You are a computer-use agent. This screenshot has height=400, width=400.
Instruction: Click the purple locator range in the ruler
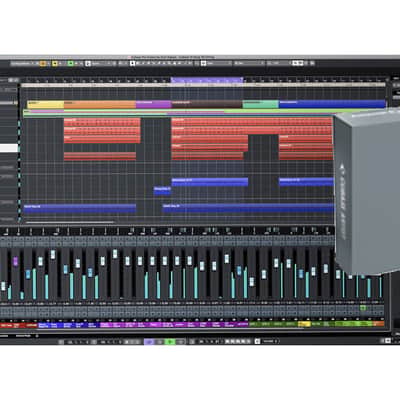coord(207,80)
